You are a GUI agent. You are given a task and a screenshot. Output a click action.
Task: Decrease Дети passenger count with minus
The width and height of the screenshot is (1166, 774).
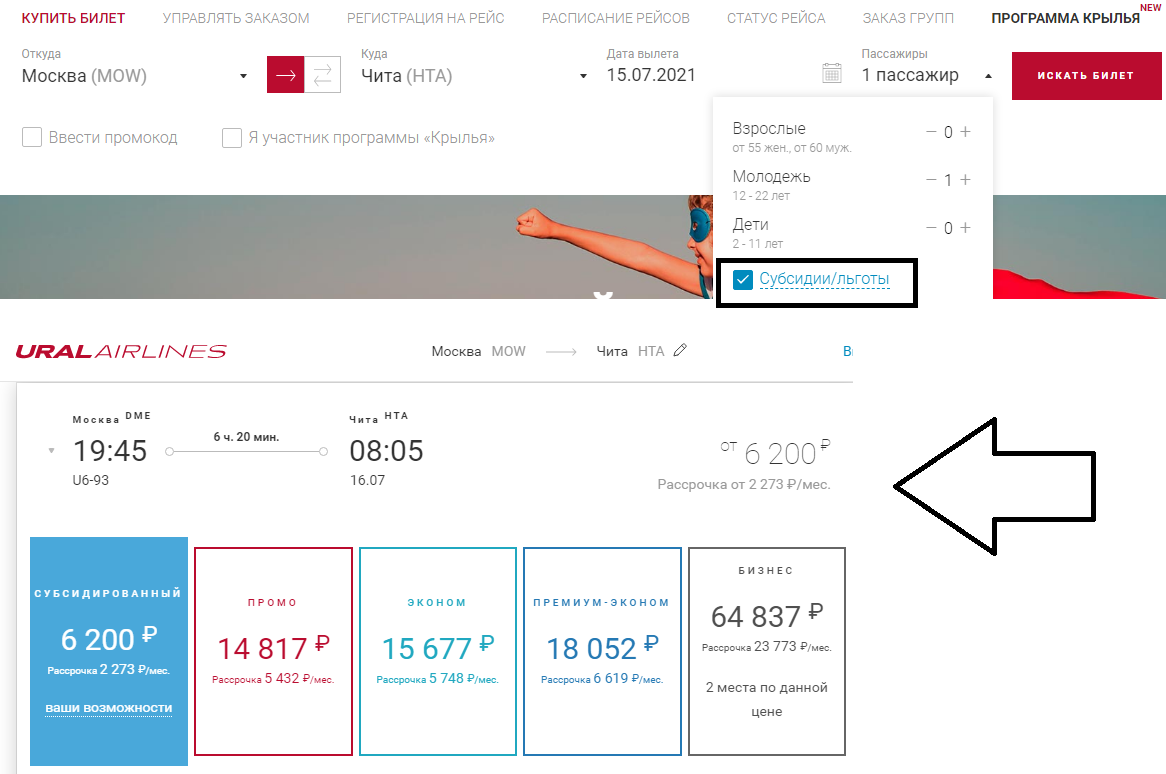point(931,228)
